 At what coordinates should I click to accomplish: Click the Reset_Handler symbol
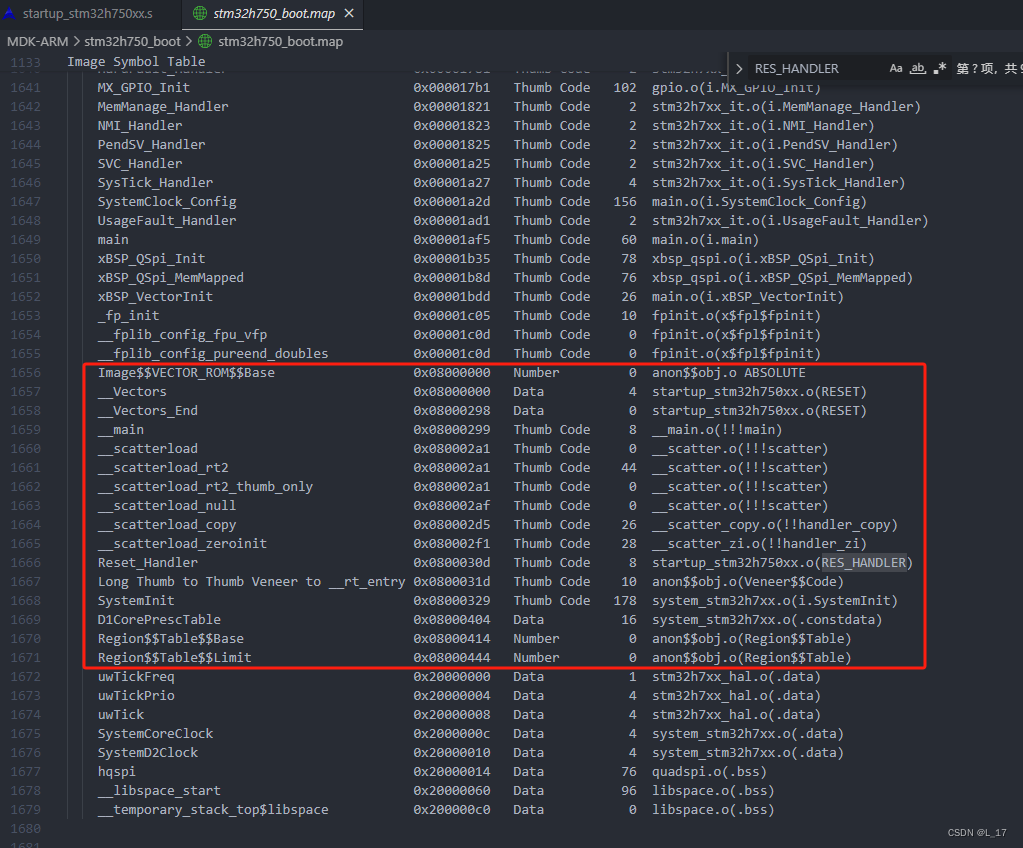coord(147,562)
